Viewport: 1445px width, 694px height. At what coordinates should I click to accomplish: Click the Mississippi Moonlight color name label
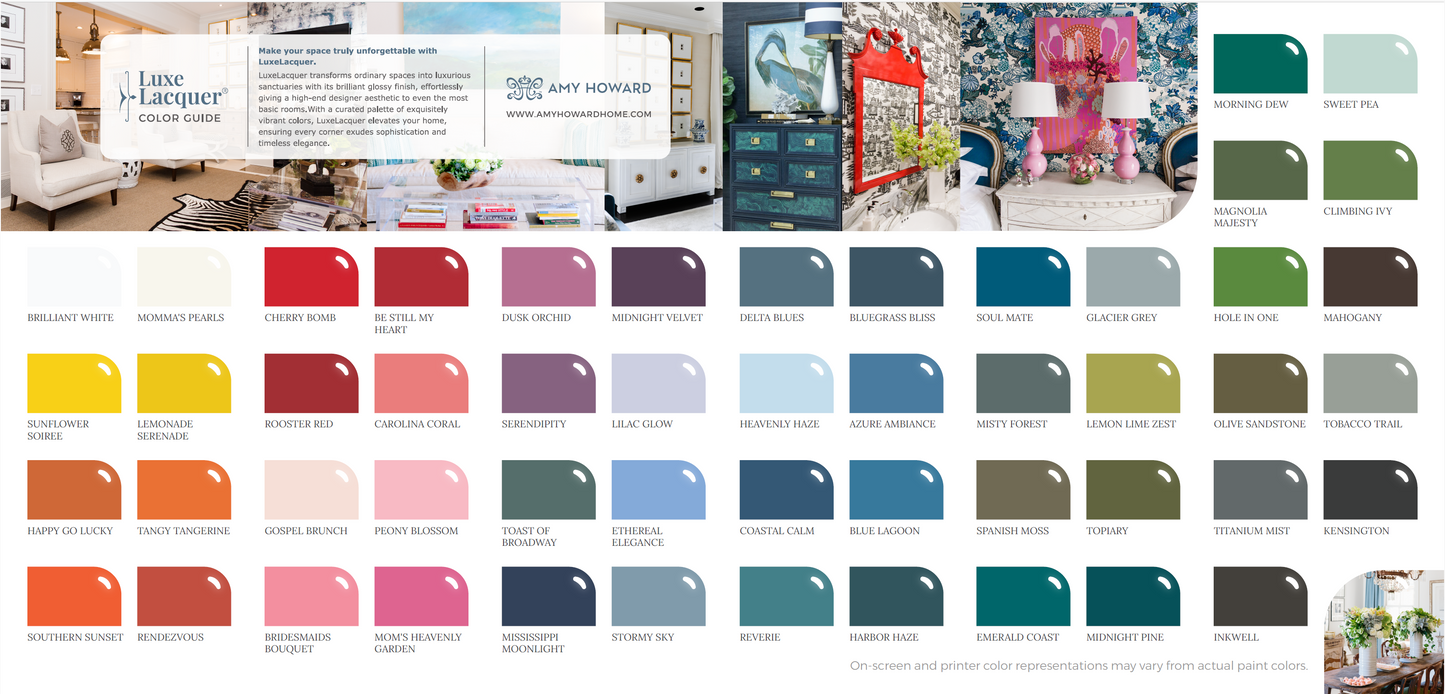click(x=533, y=643)
